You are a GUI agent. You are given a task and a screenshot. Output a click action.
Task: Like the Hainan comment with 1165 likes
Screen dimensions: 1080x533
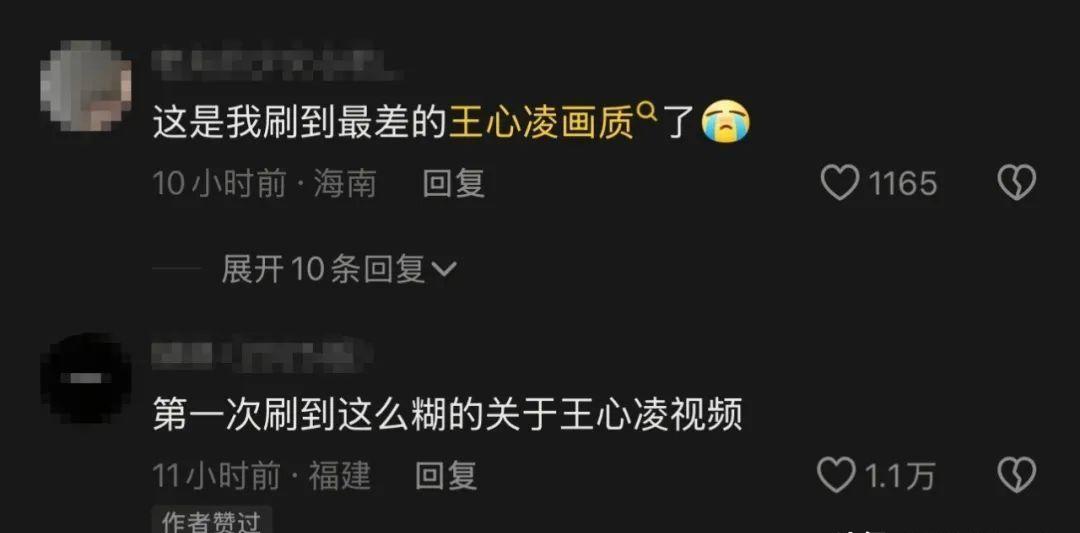tap(840, 183)
